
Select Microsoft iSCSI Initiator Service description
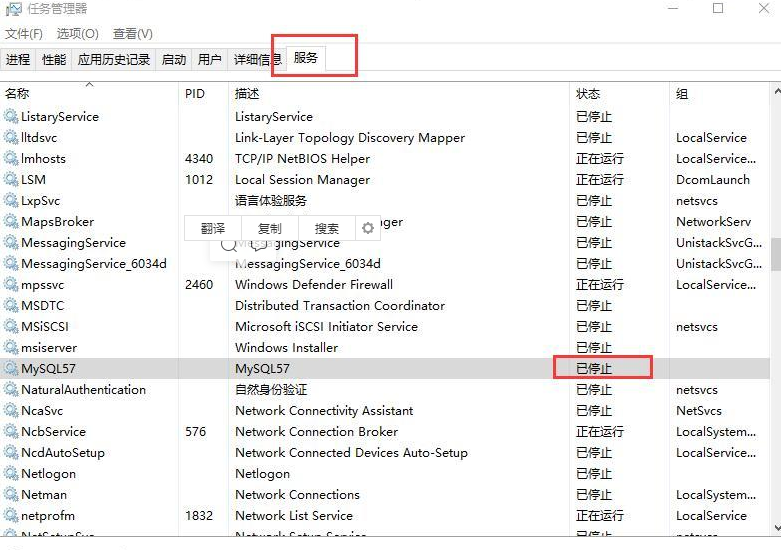pyautogui.click(x=326, y=327)
